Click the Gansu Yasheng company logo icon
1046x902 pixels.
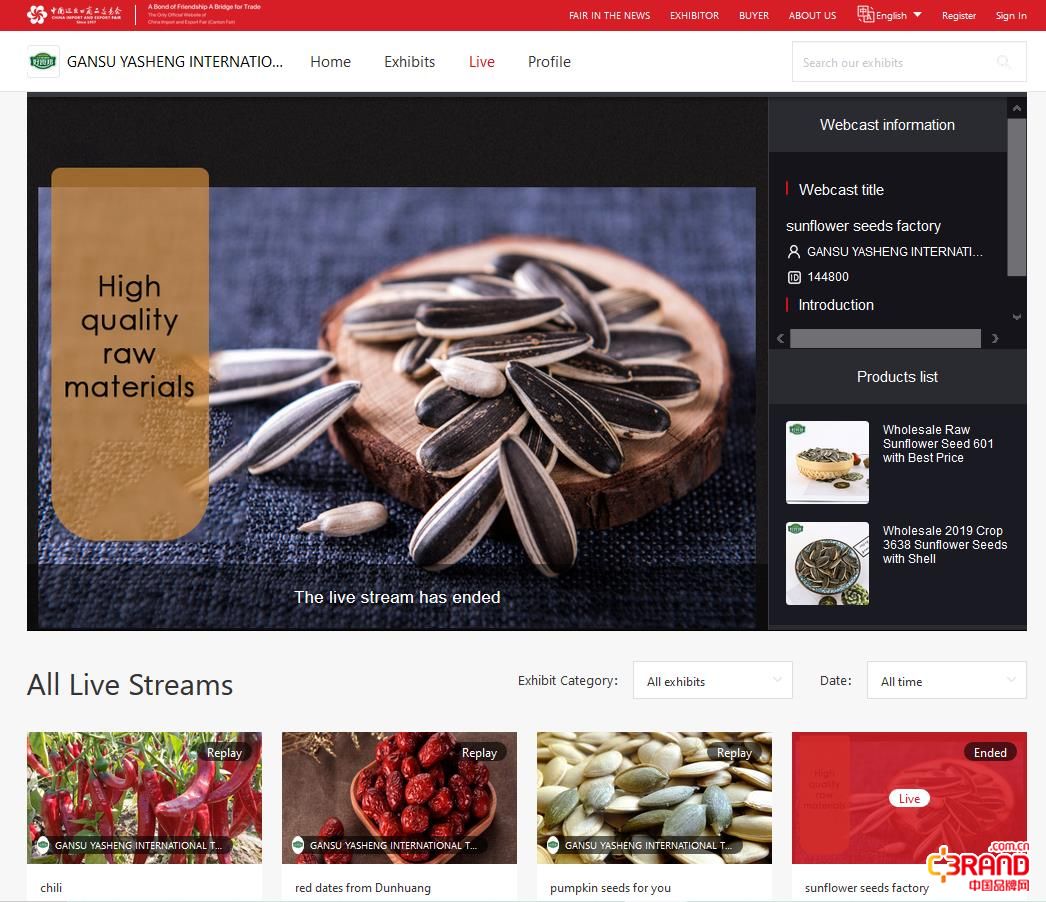tap(43, 62)
